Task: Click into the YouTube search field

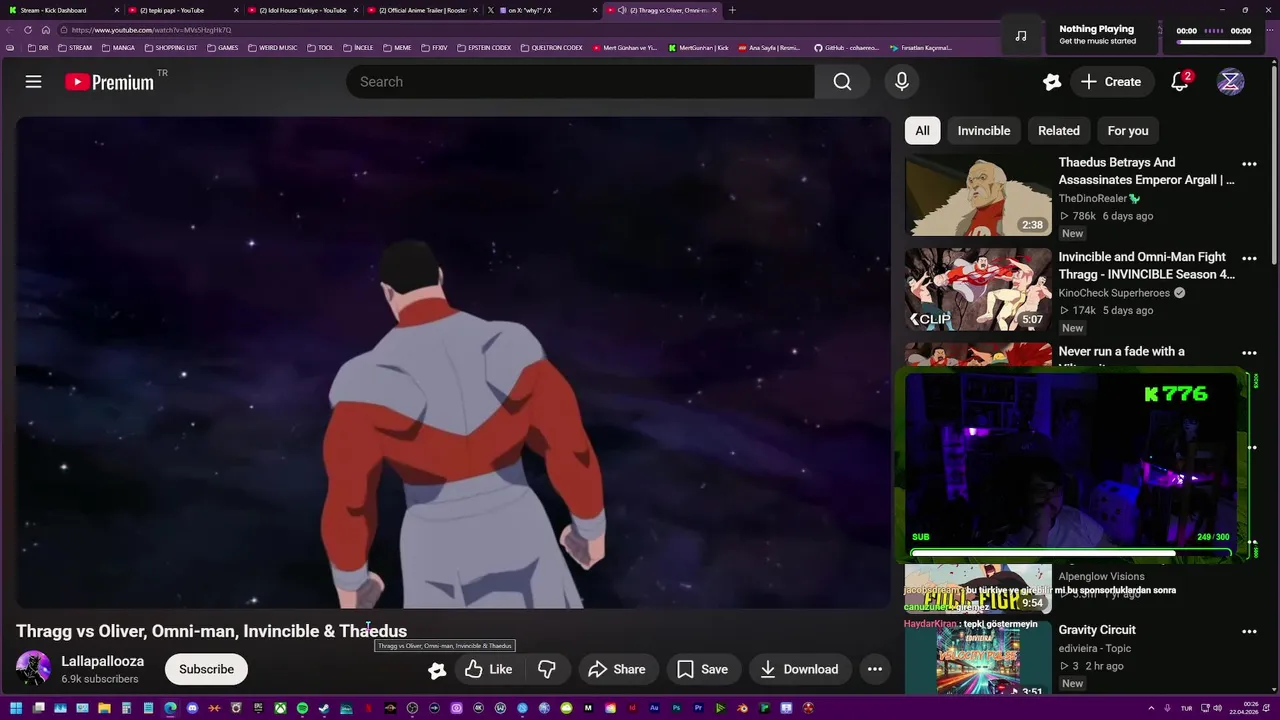Action: point(580,82)
